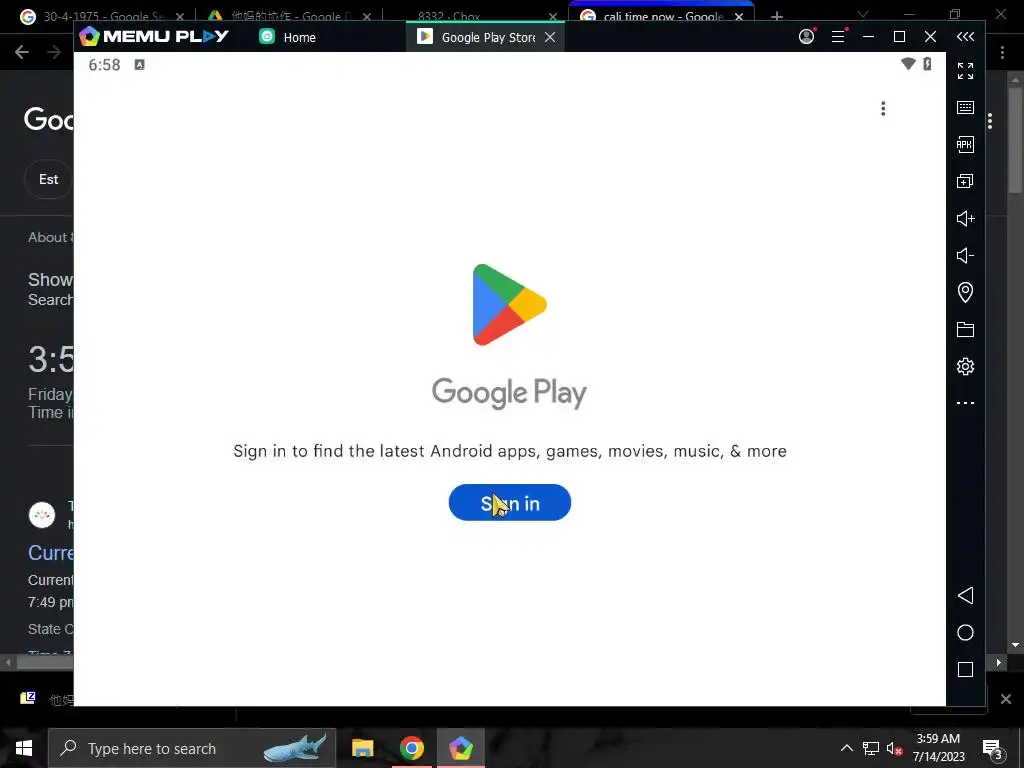Collapse MEmu sidebar with triple-chevron icon
This screenshot has height=768, width=1024.
(965, 37)
